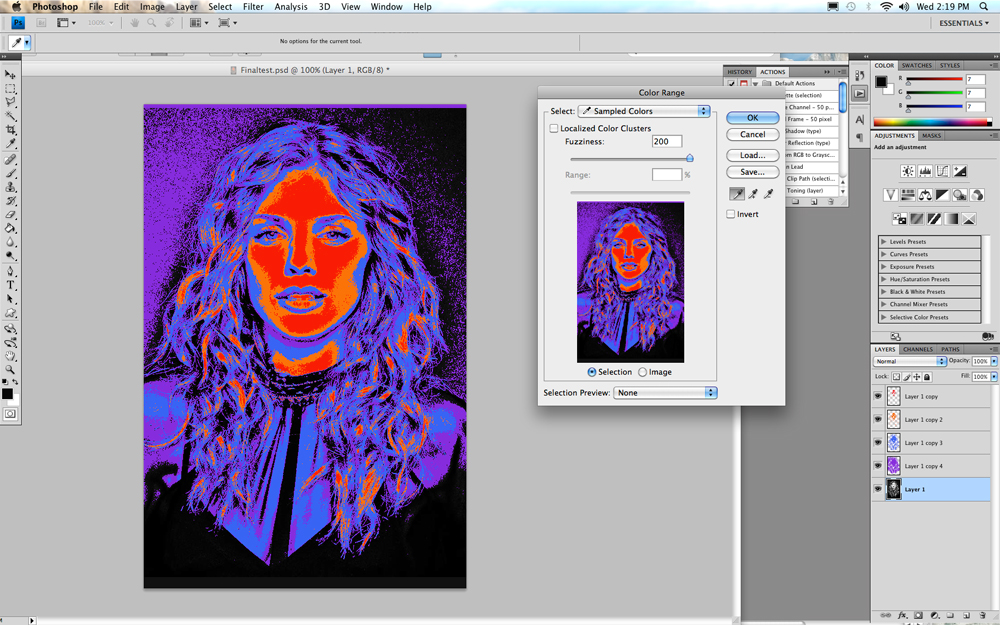
Task: Click the Fuzziness value field
Action: coord(667,142)
